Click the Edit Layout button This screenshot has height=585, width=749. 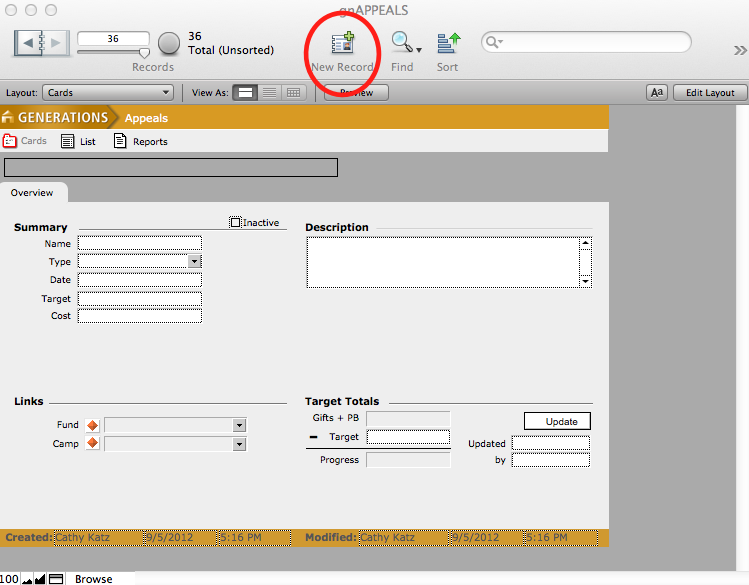point(709,93)
